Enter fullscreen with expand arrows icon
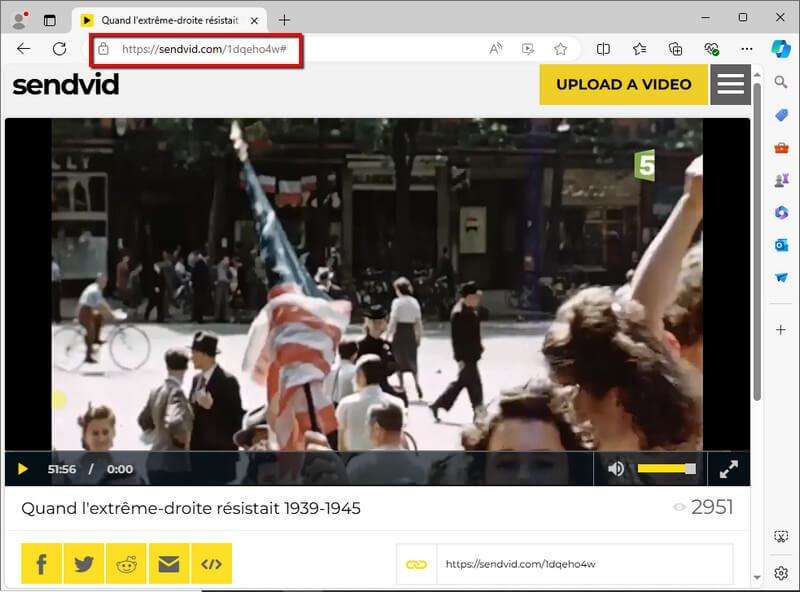 click(729, 469)
